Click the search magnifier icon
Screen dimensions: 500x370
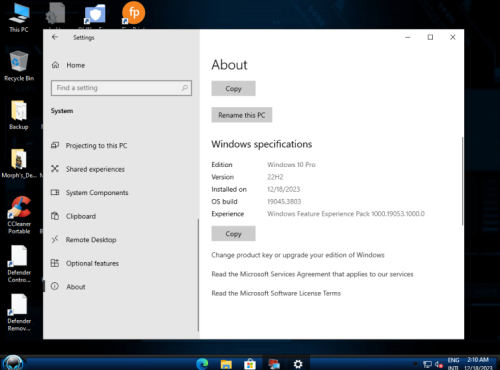point(185,88)
